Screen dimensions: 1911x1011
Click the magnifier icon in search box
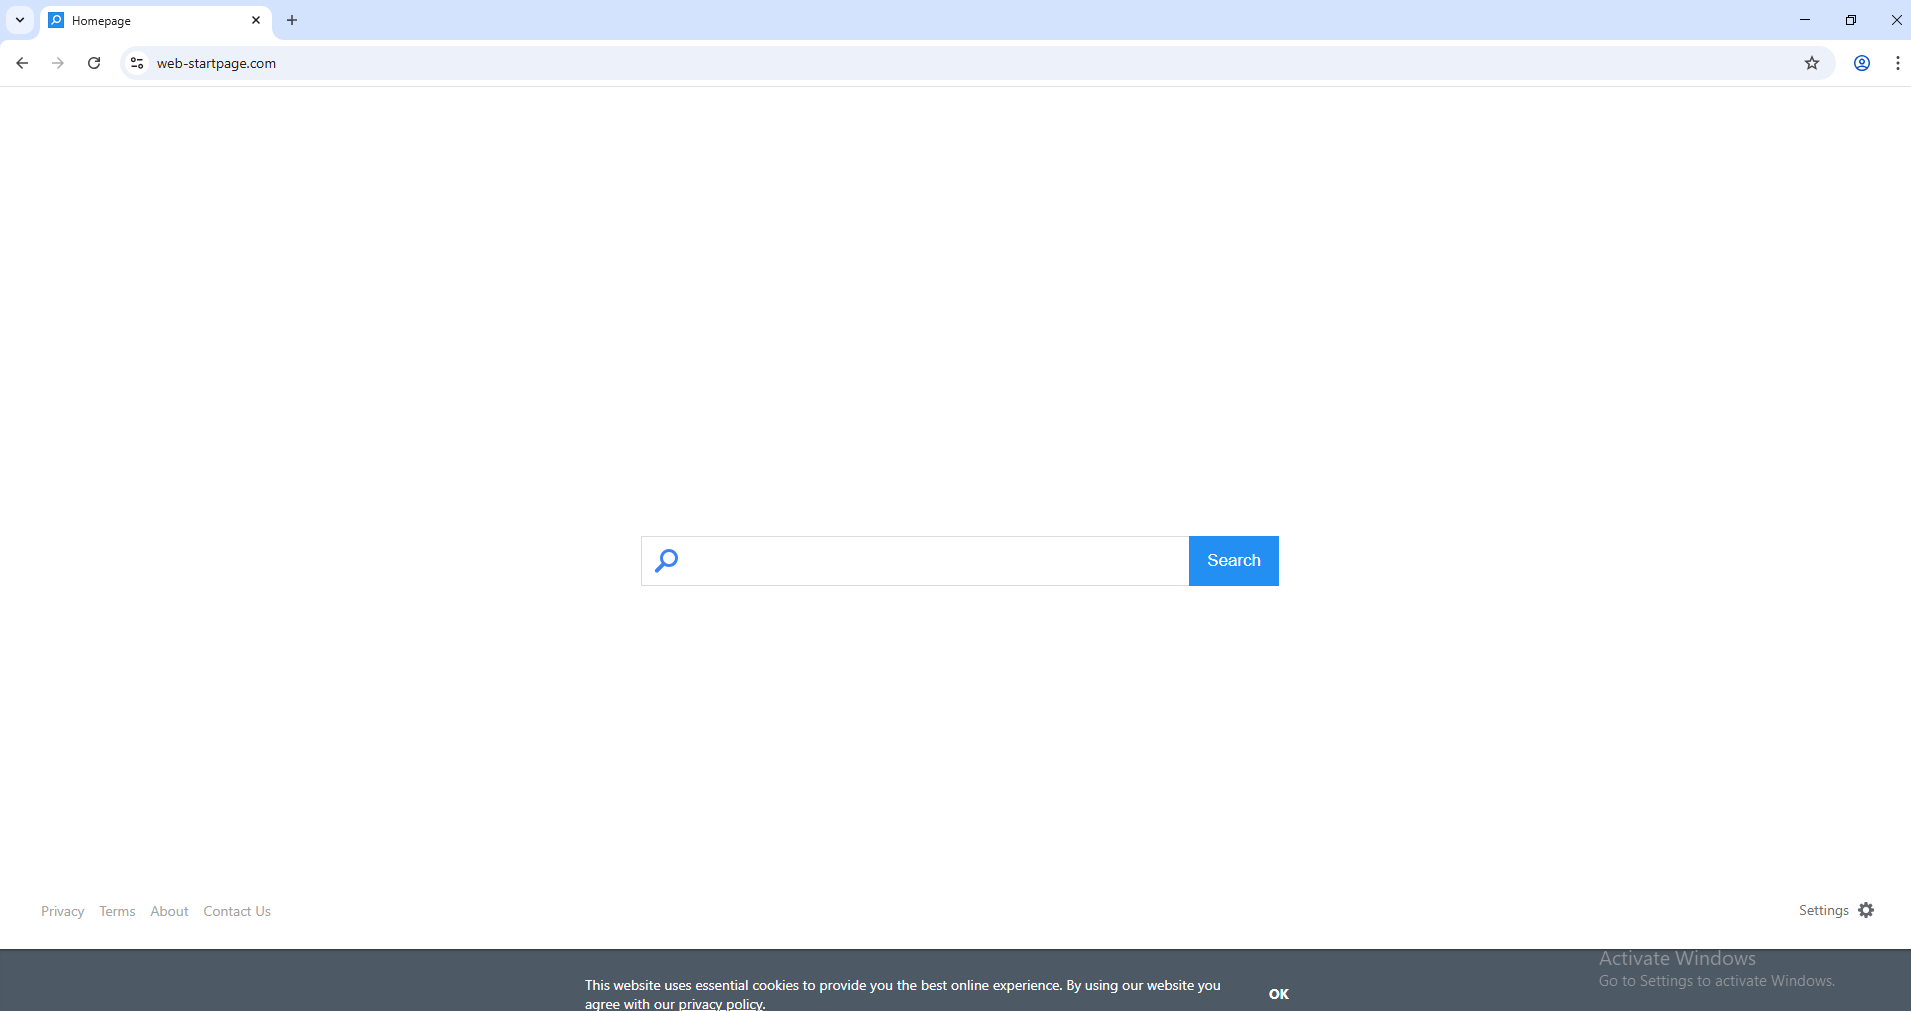(667, 561)
